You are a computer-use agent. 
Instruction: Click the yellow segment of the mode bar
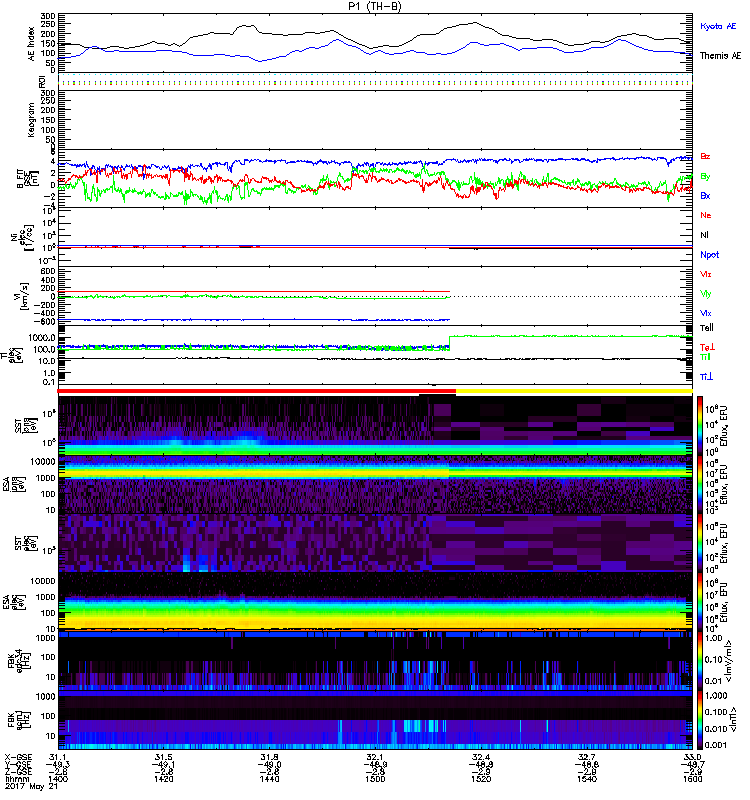tap(574, 391)
